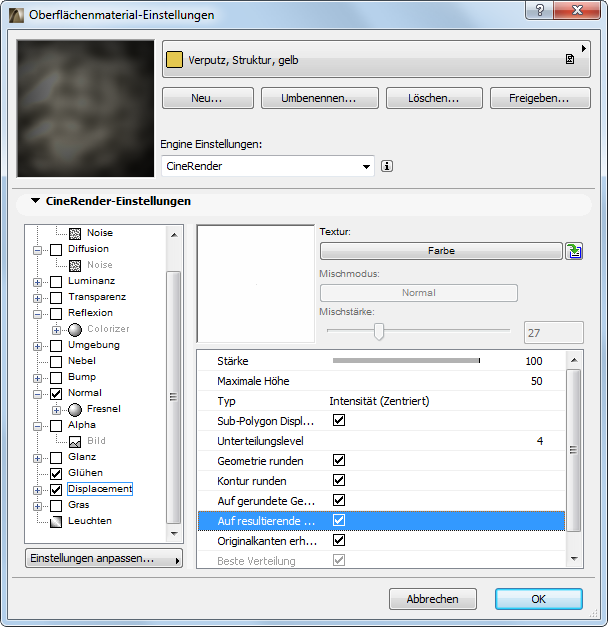Open the material name flyout arrow
Viewport: 608px width, 627px height.
[584, 48]
